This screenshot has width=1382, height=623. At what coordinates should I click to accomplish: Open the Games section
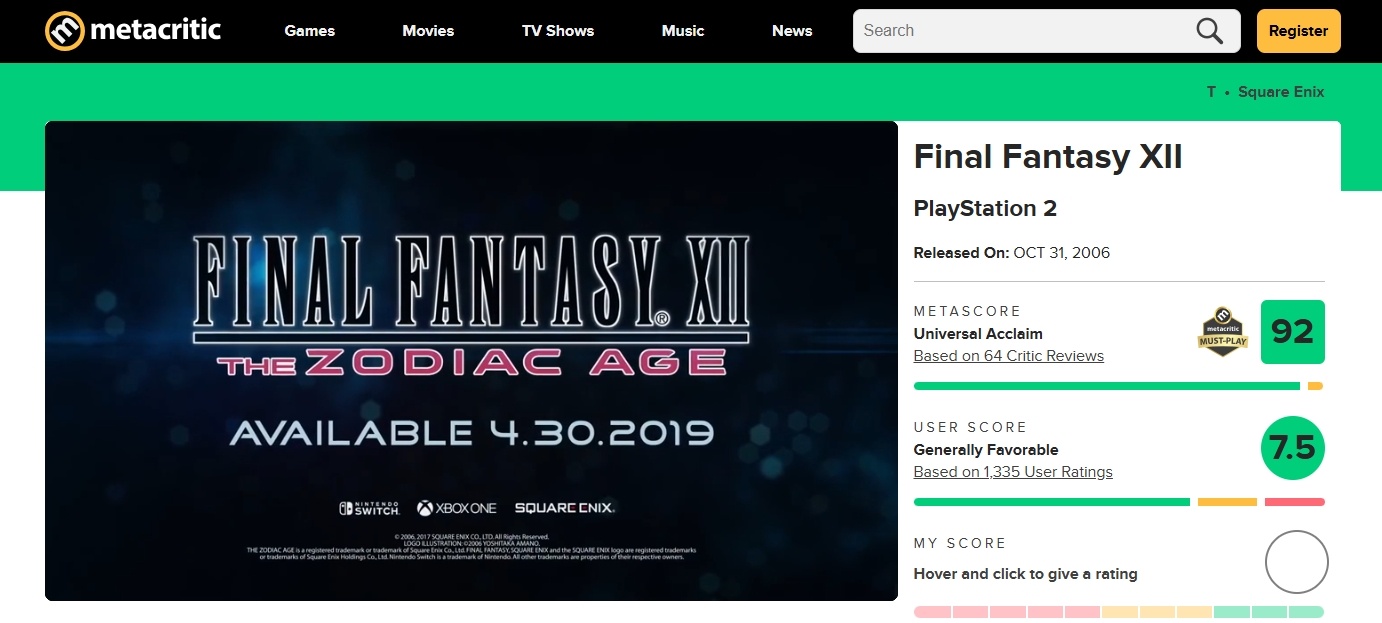(309, 30)
